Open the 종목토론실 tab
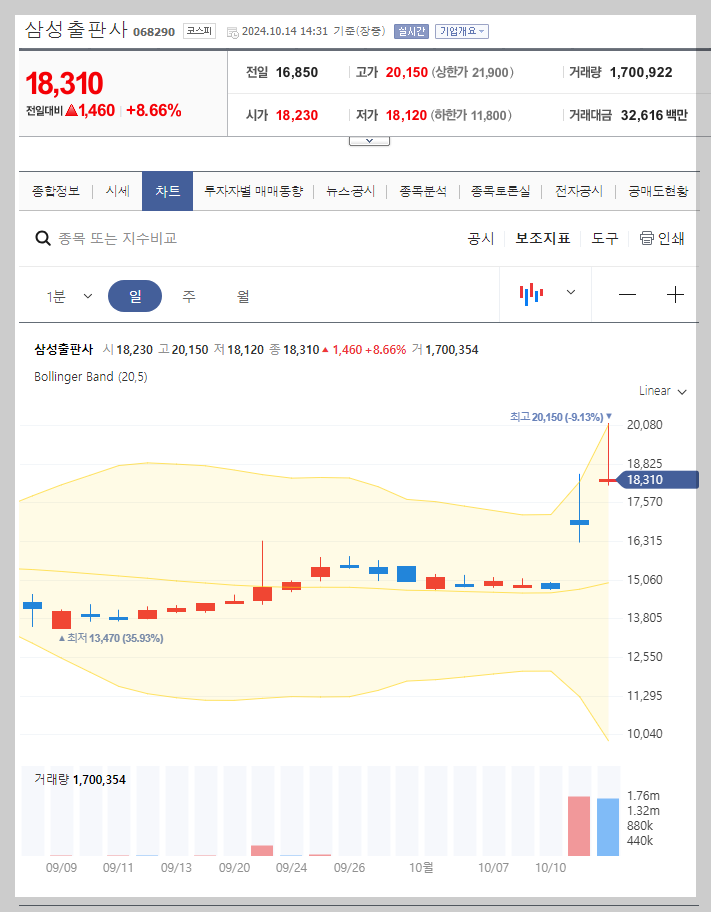The image size is (711, 912). (x=500, y=191)
